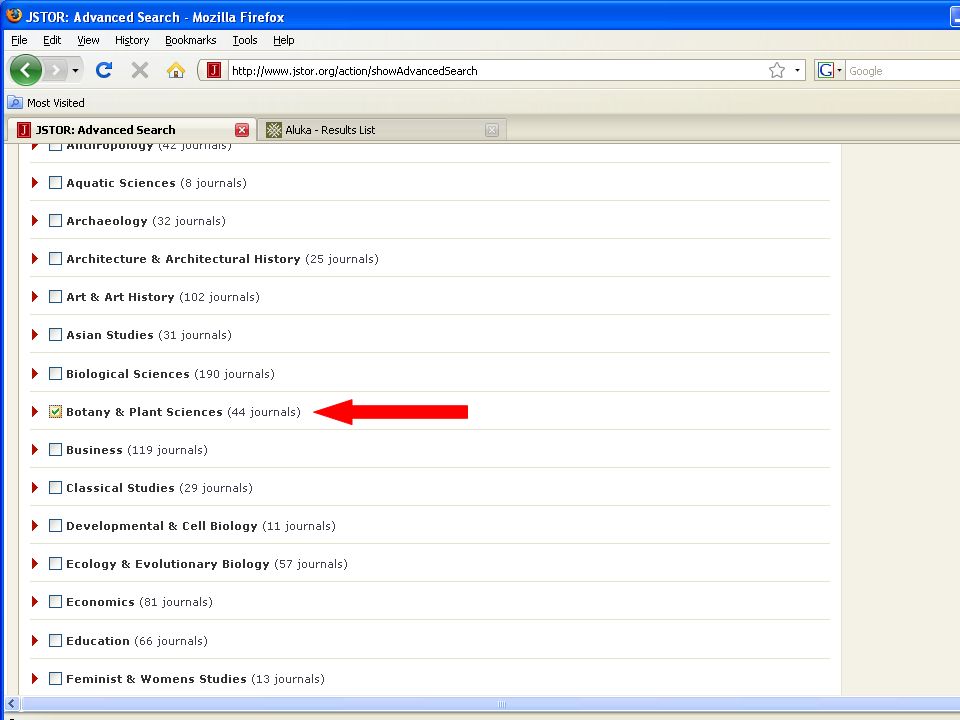
Task: Tick the Business checkbox
Action: coord(55,449)
